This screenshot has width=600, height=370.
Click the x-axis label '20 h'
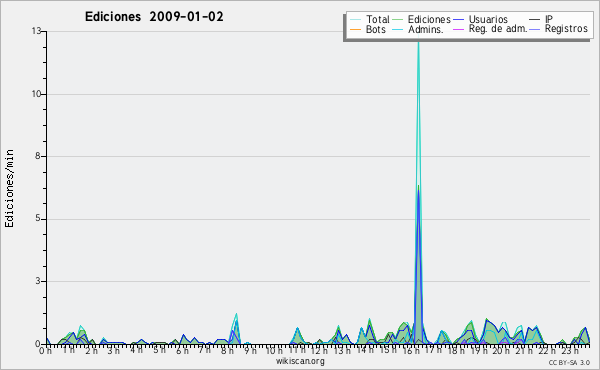click(x=500, y=351)
